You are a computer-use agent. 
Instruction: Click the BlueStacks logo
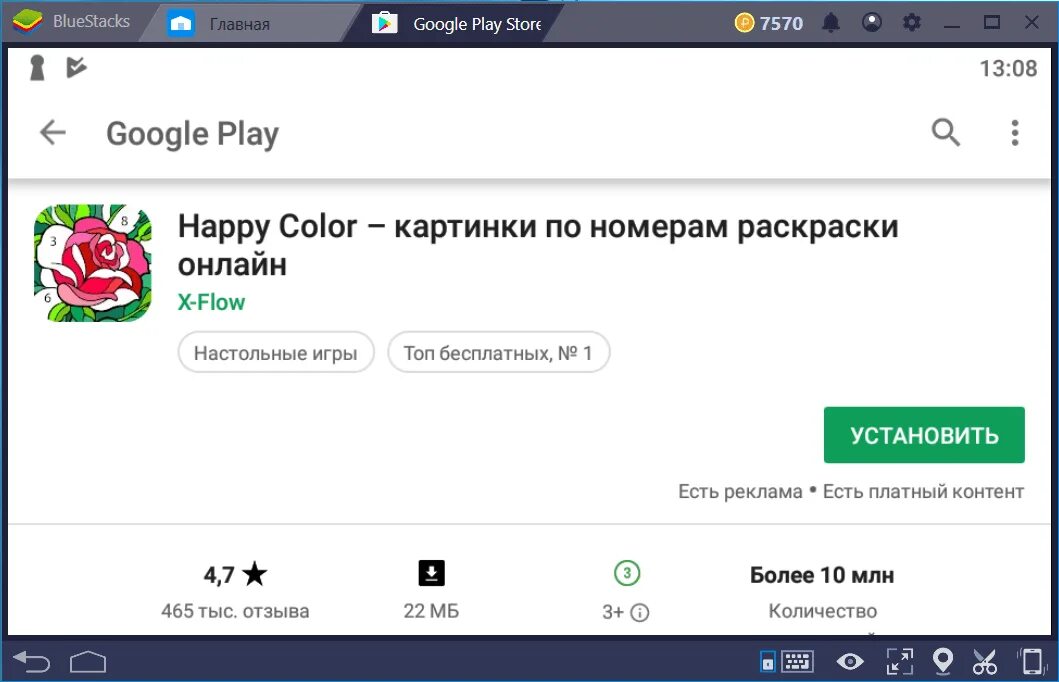[x=28, y=22]
